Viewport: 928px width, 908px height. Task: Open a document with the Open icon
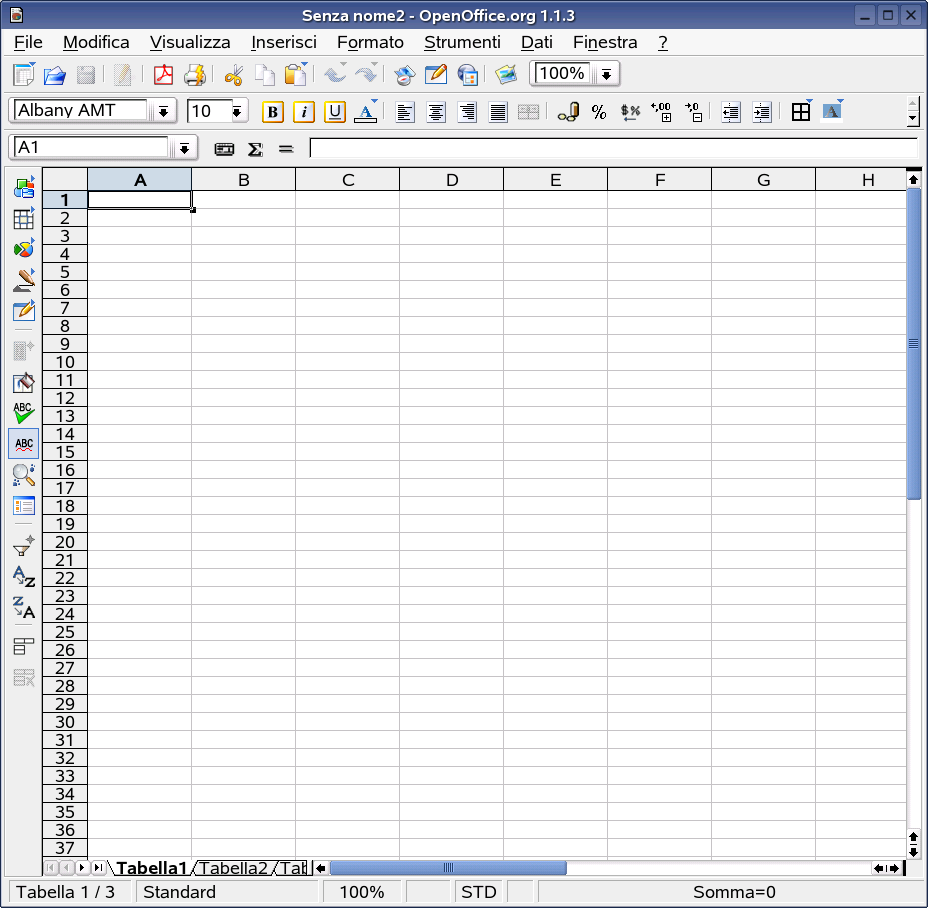[54, 75]
